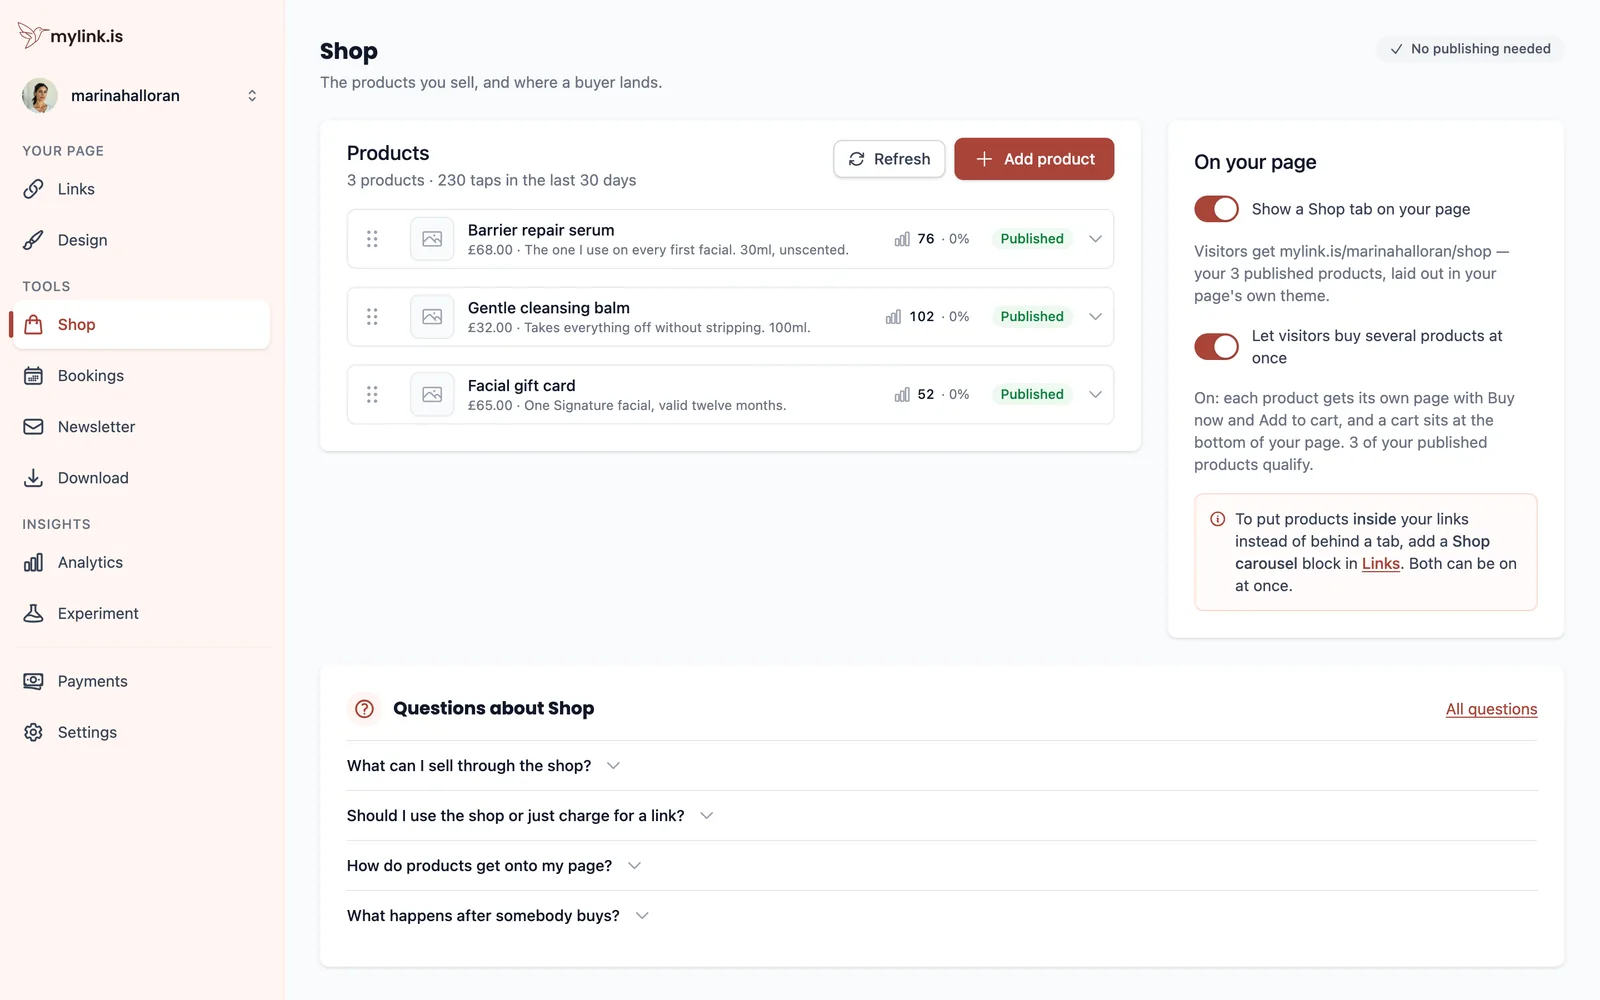
Task: Click the Download arrow icon
Action: pos(33,478)
